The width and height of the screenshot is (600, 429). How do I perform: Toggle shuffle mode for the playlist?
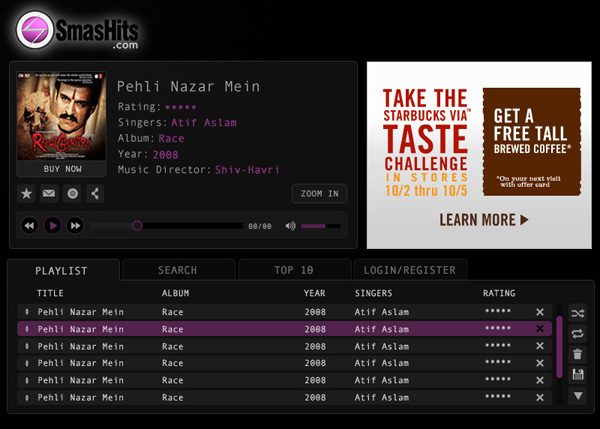(577, 313)
